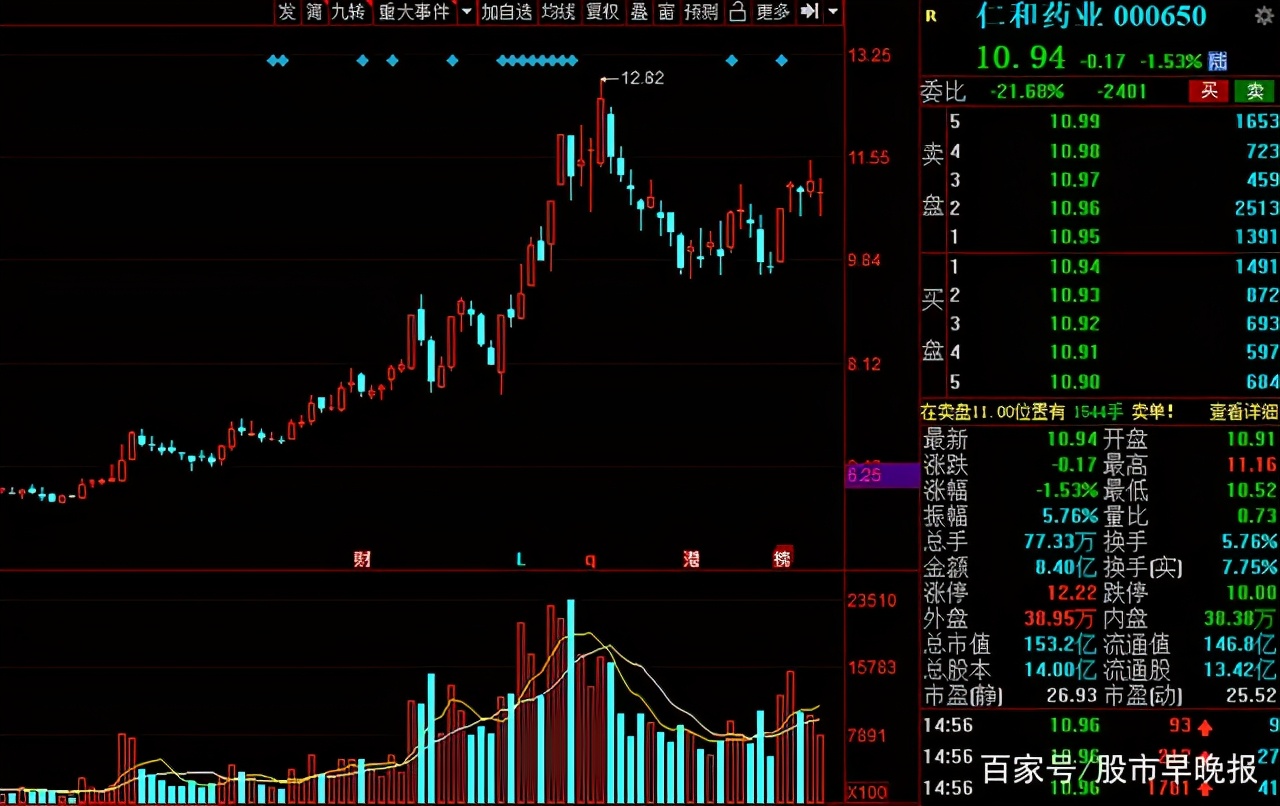Click the 最高 11.16 value
1280x806 pixels.
click(1252, 465)
